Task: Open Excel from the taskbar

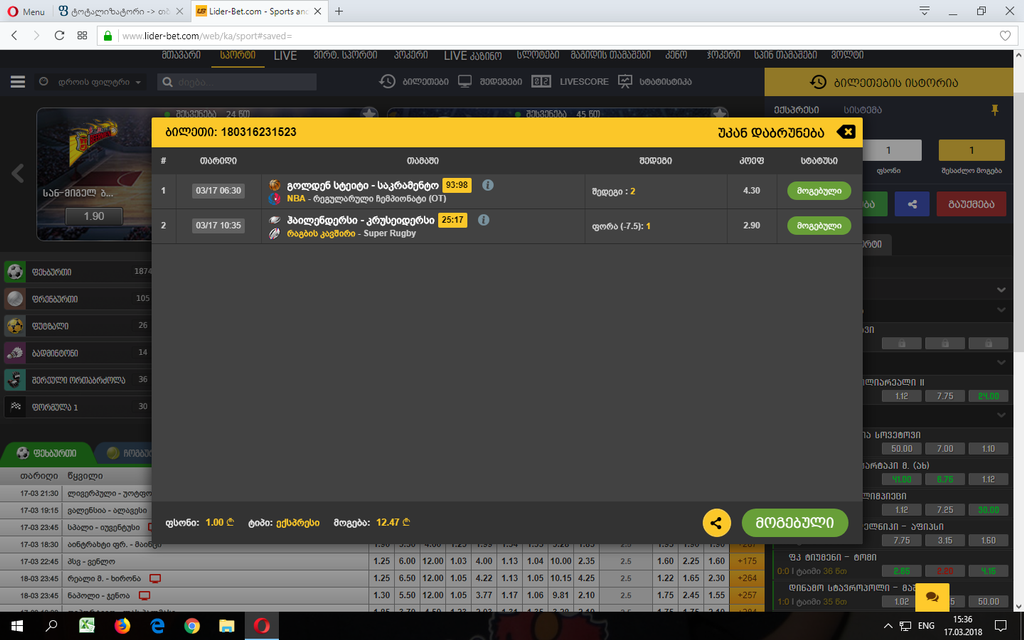Action: (87, 626)
